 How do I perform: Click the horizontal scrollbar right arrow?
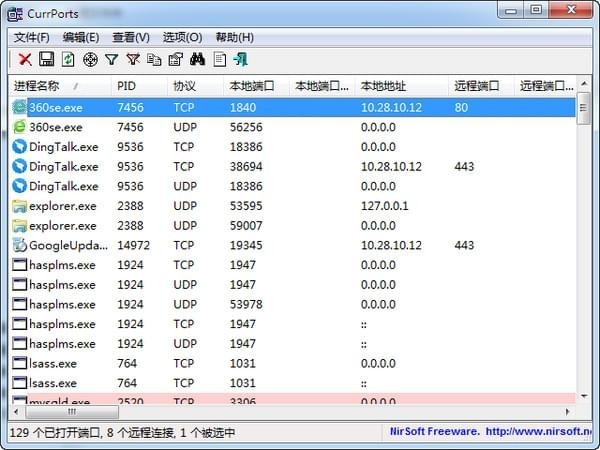click(567, 412)
